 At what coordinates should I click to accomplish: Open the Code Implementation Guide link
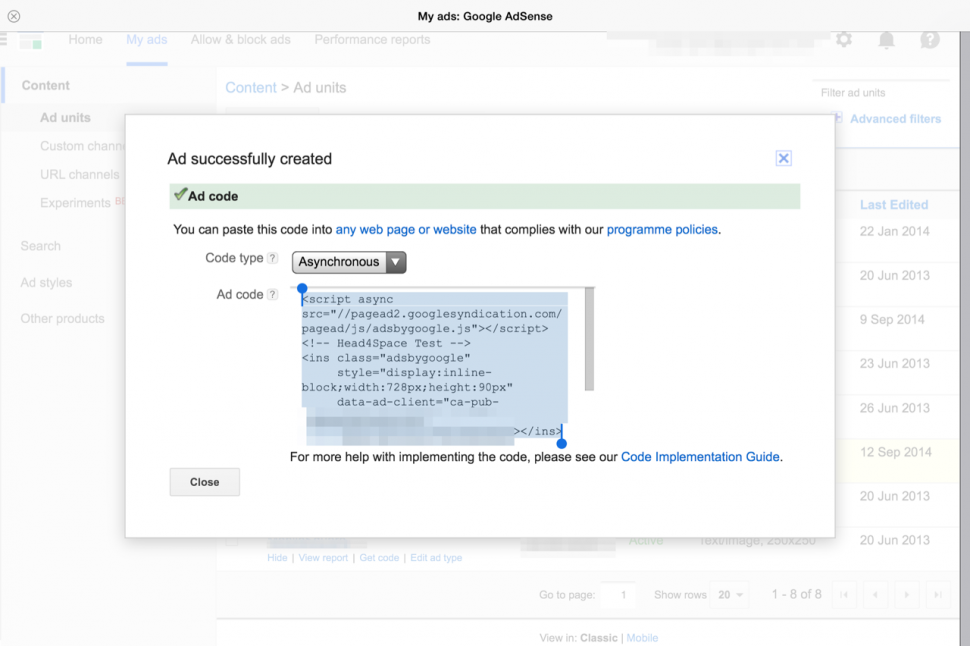click(700, 457)
